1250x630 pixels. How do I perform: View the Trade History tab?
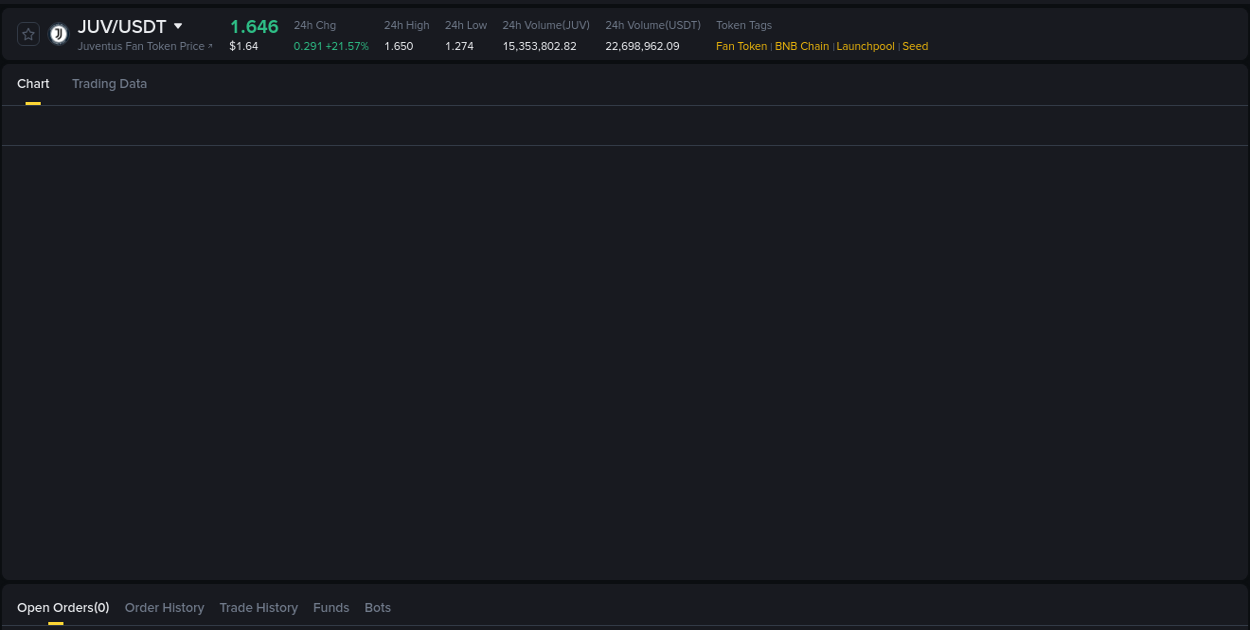258,607
